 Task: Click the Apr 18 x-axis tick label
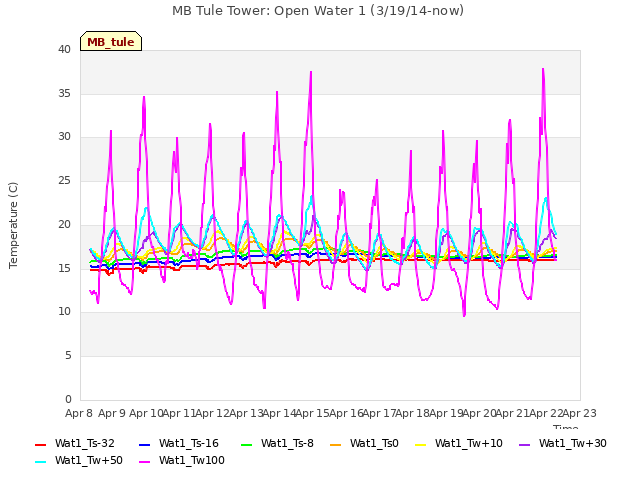click(x=413, y=413)
